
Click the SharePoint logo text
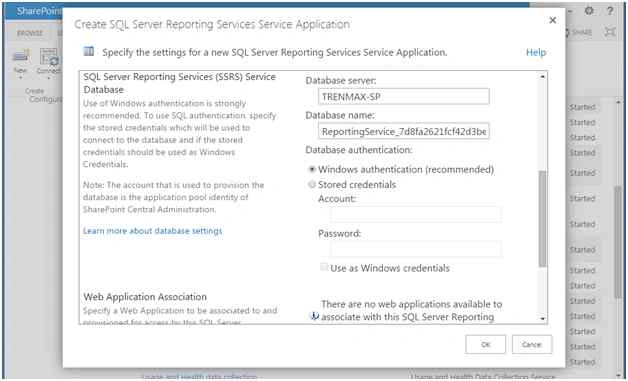point(39,11)
